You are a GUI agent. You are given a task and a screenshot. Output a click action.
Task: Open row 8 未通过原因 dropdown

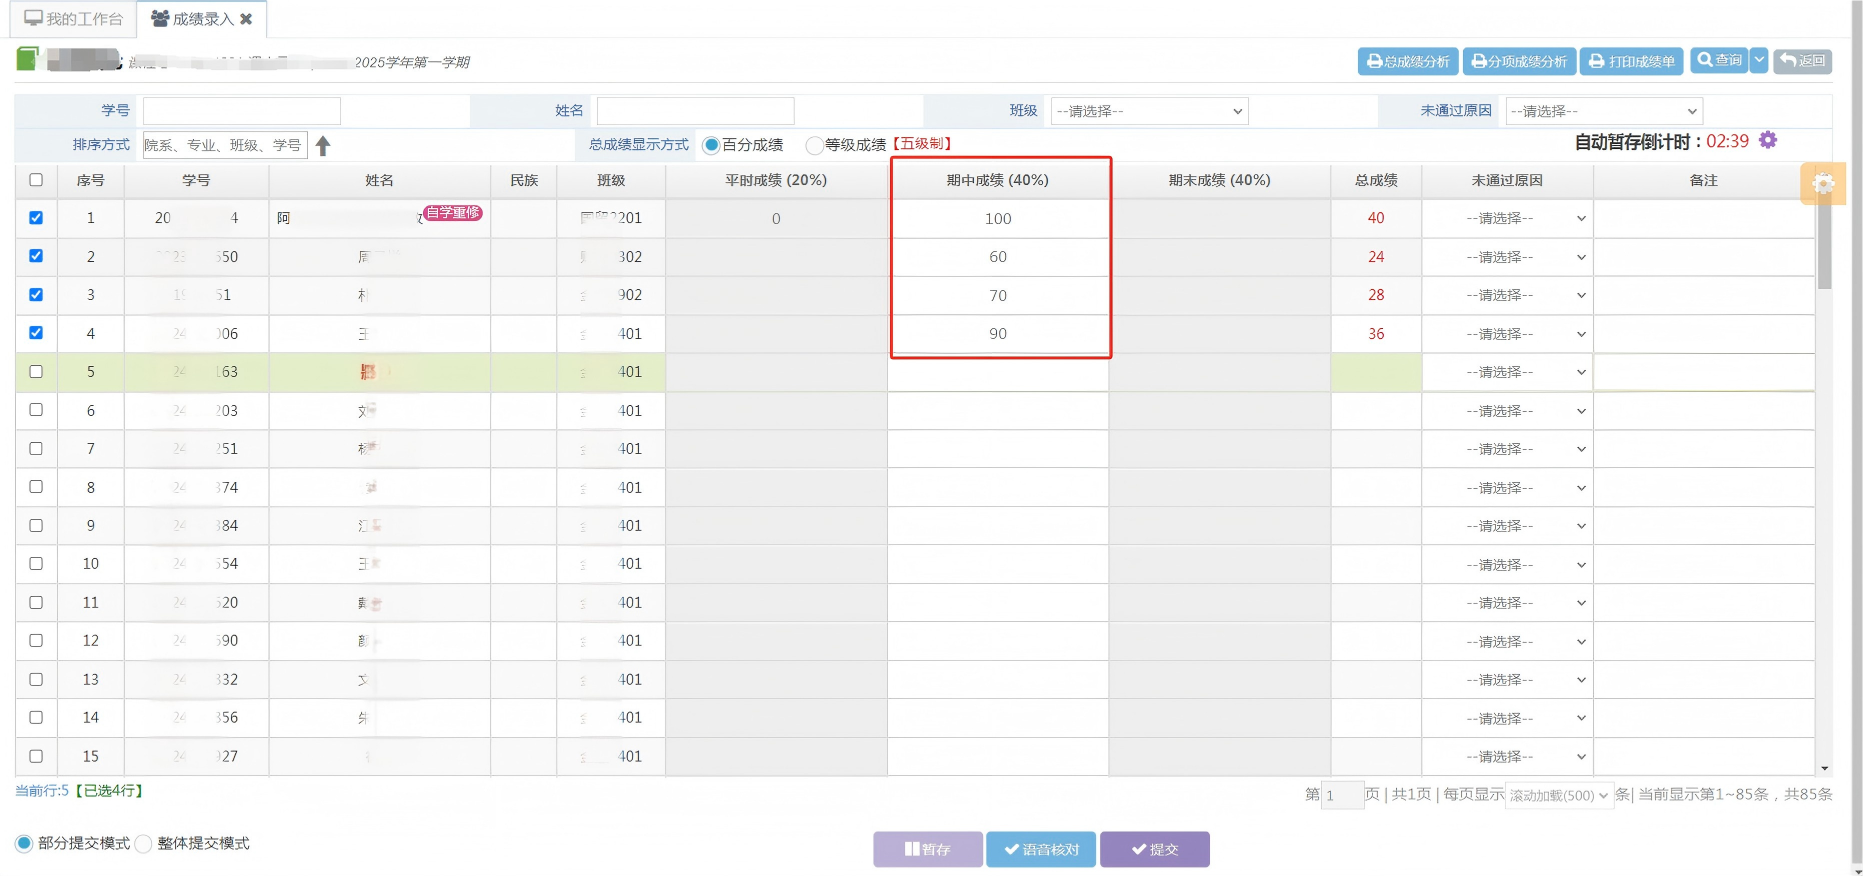pos(1508,488)
